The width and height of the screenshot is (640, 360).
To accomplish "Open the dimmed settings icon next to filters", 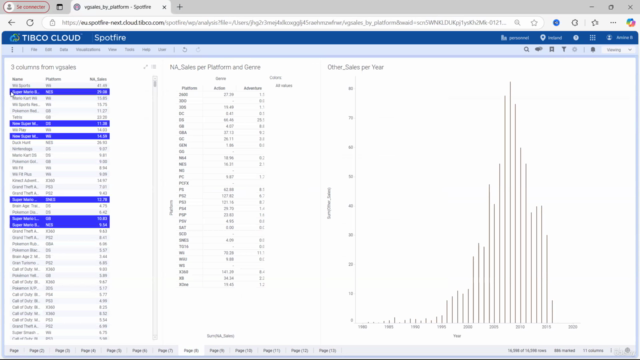I will point(575,50).
